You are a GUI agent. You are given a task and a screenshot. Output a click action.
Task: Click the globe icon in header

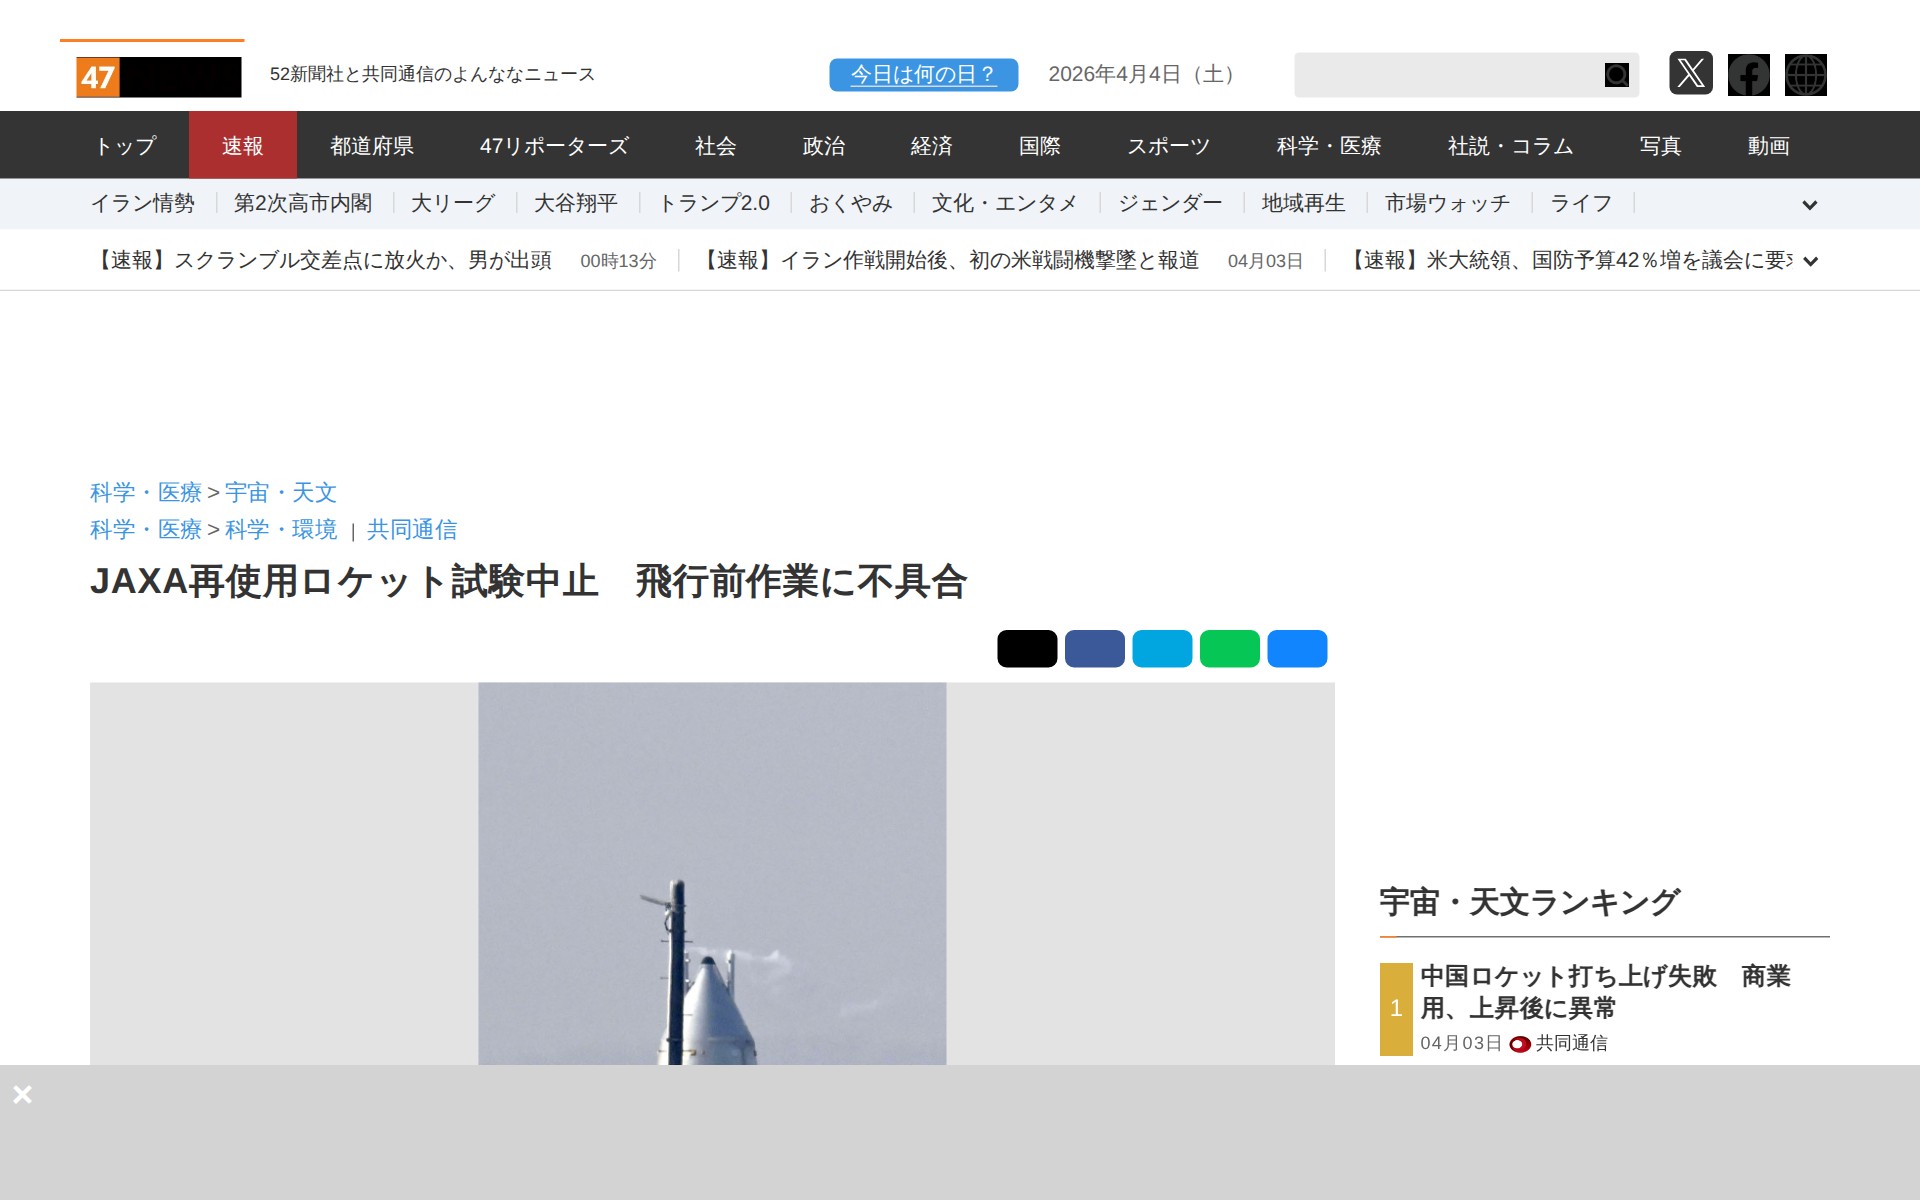(1805, 75)
